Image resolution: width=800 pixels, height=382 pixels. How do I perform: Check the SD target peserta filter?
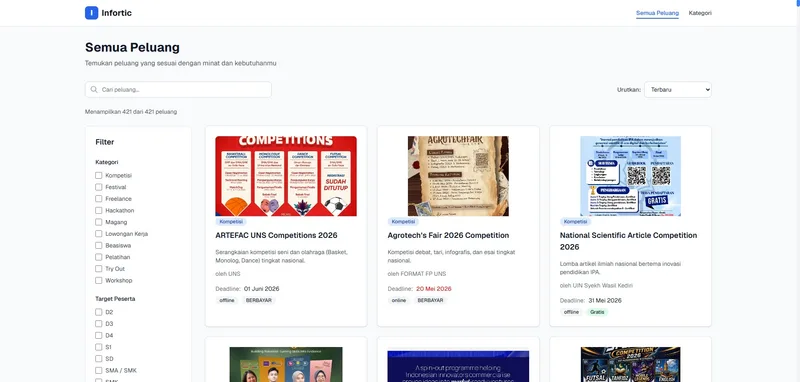(98, 359)
